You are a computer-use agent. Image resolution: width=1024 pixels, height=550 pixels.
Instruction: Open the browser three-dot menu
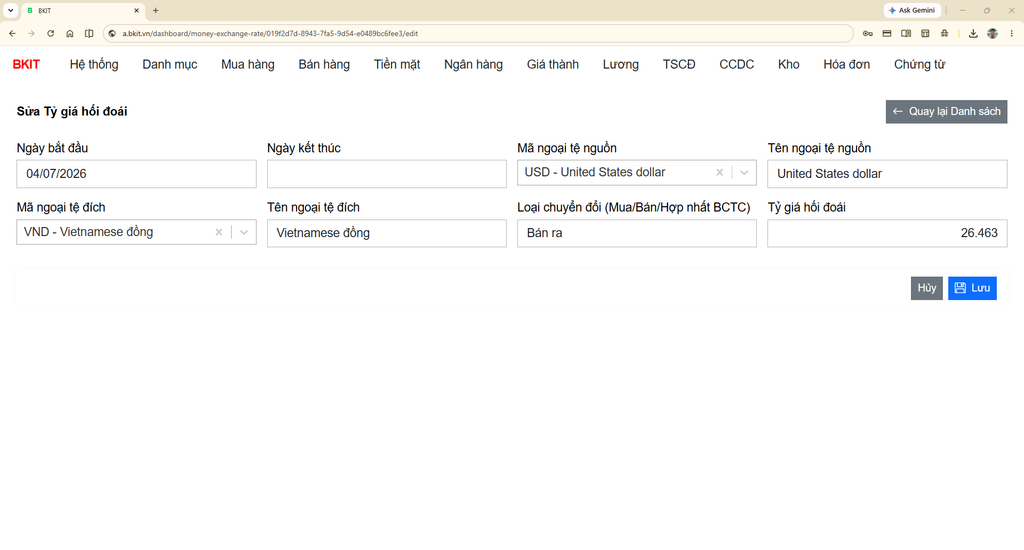coord(1012,33)
